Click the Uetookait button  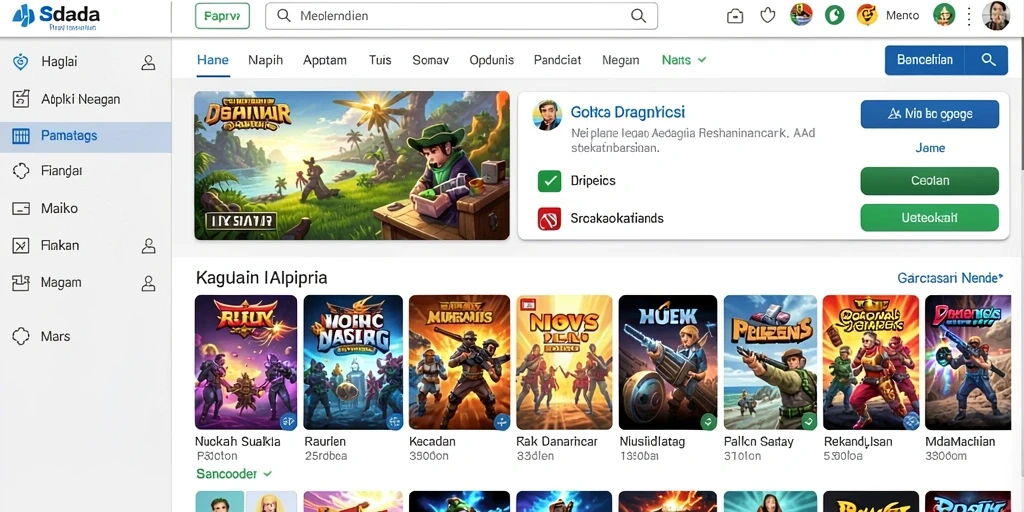[x=930, y=217]
